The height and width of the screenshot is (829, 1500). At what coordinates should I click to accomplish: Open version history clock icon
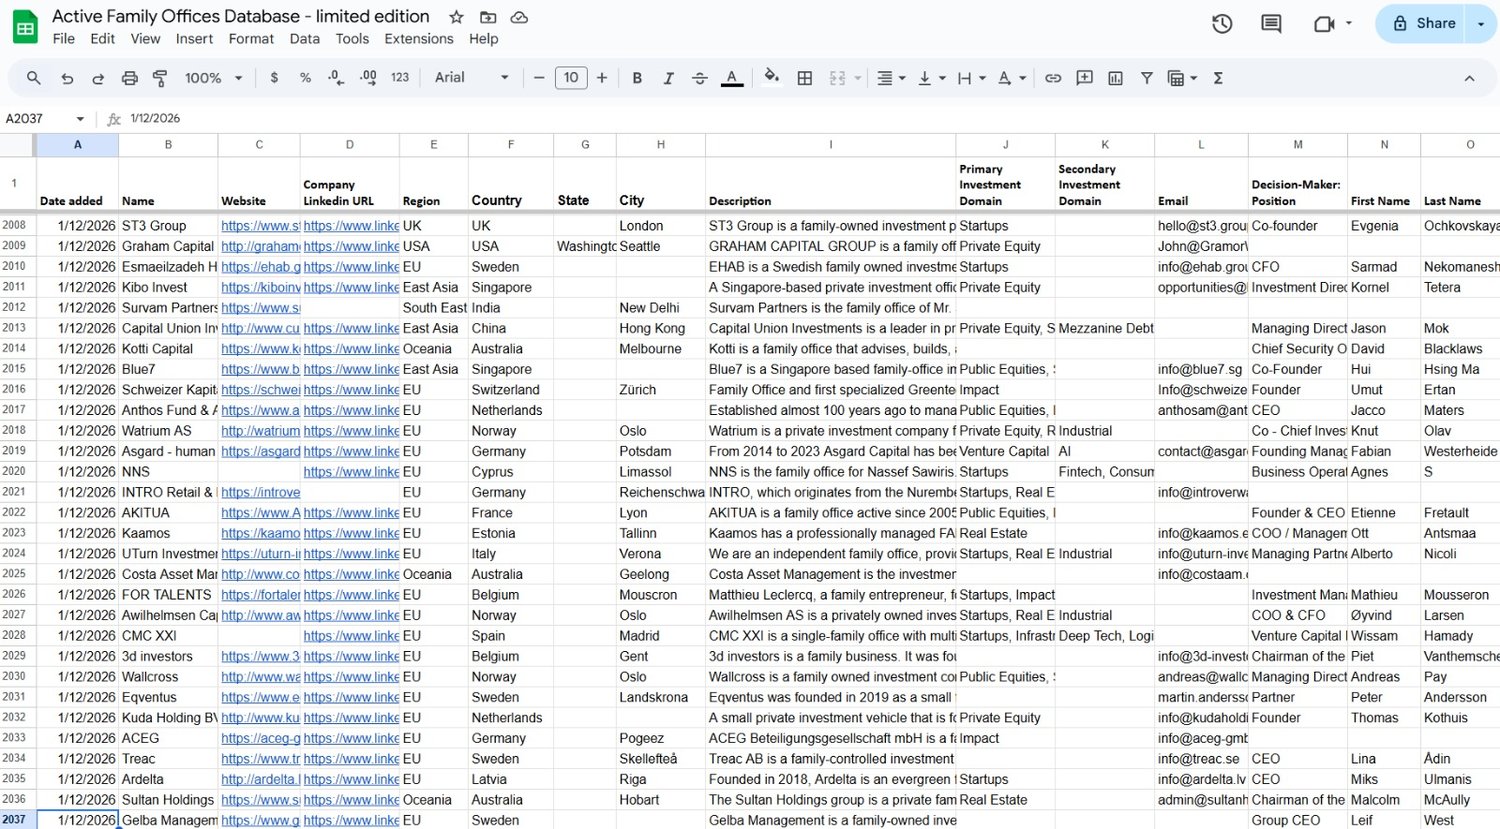(1222, 23)
